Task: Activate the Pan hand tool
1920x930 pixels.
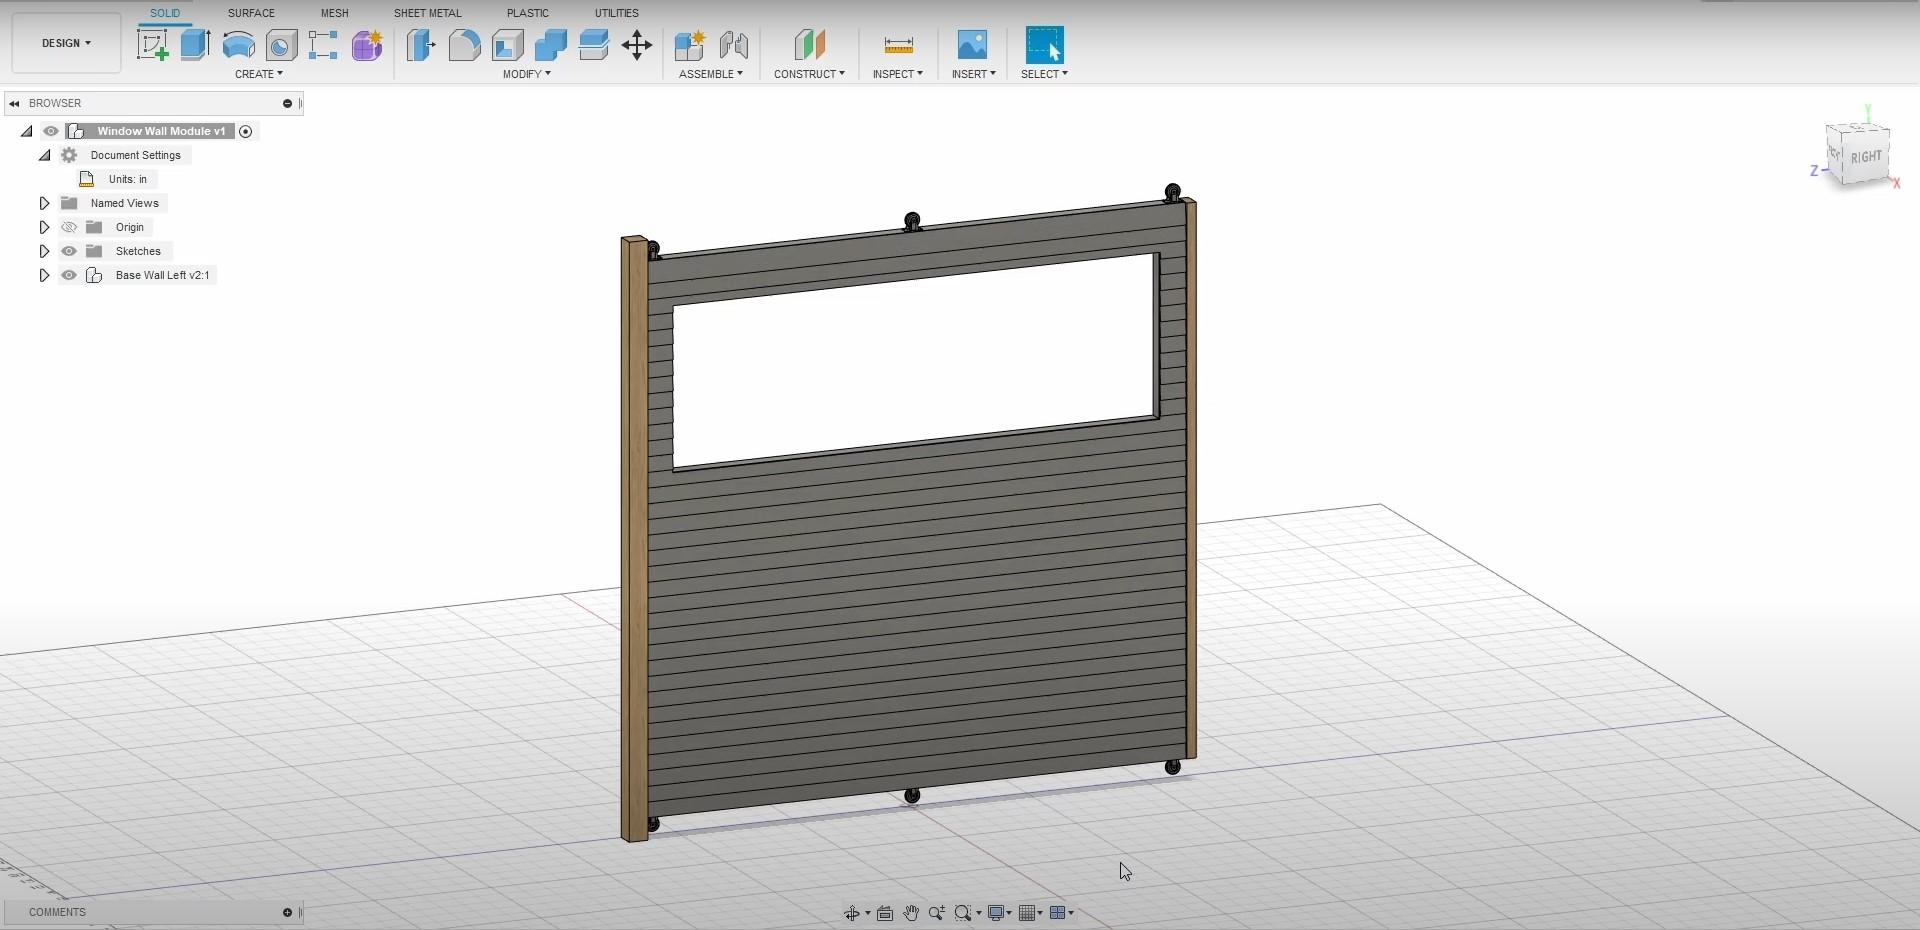Action: click(x=911, y=913)
